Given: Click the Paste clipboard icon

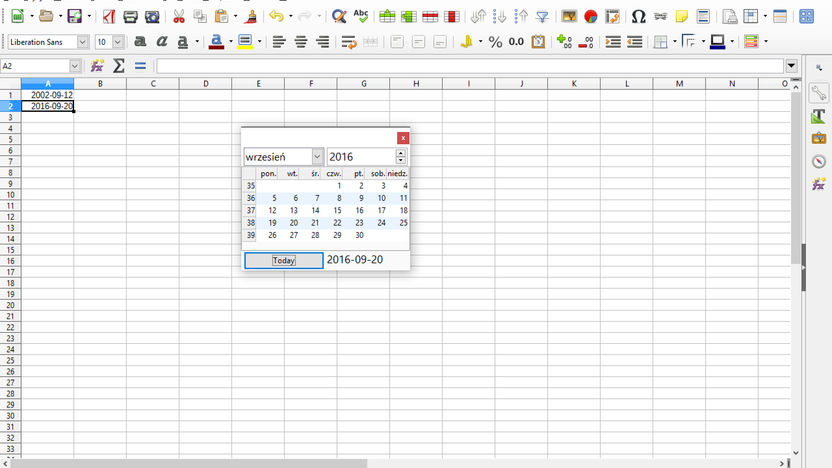Looking at the screenshot, I should pos(222,16).
